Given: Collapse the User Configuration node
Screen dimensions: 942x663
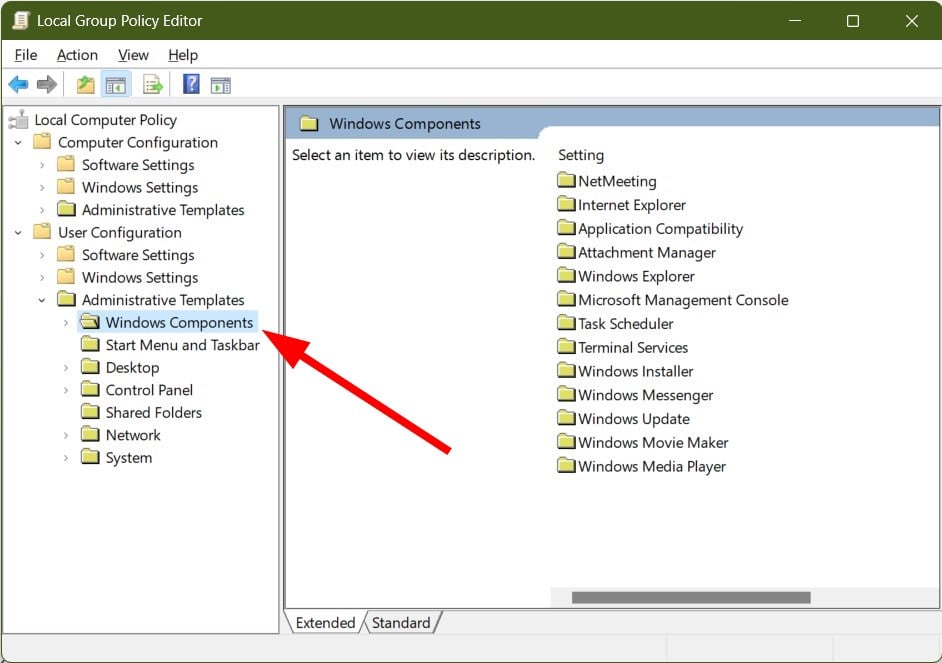Looking at the screenshot, I should pos(18,232).
